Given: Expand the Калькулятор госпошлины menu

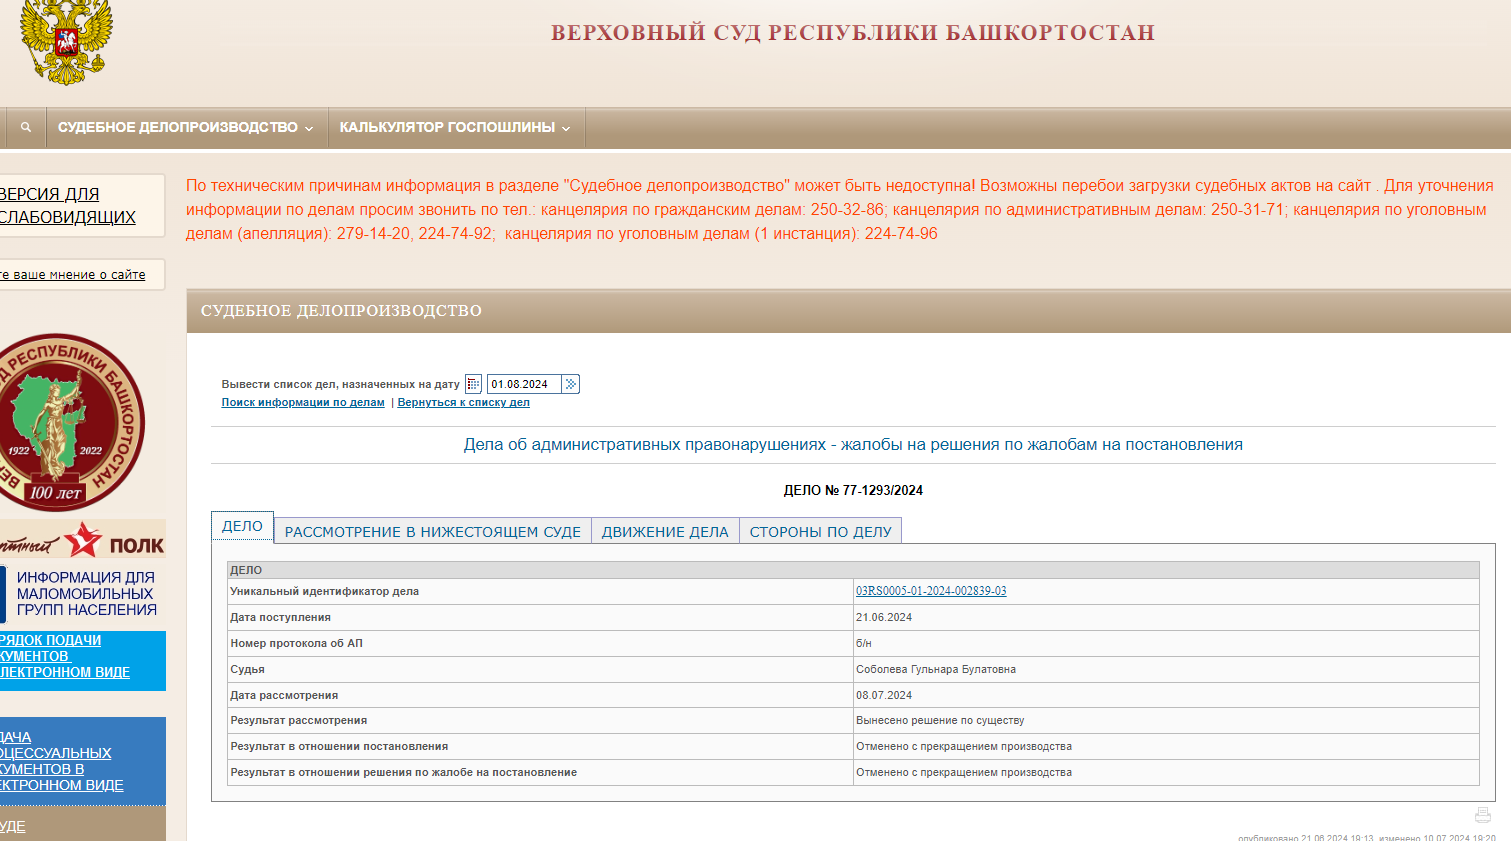Looking at the screenshot, I should [455, 128].
